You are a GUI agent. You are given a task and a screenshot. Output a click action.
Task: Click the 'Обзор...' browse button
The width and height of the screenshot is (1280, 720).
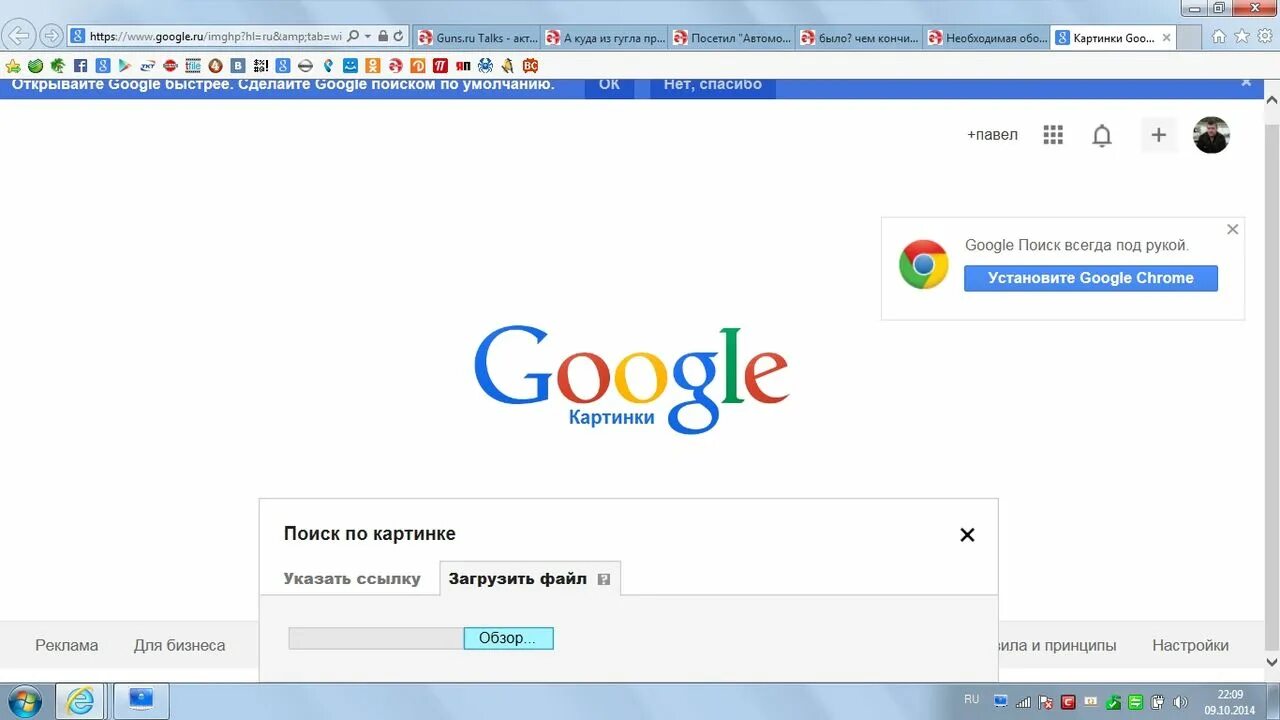tap(508, 638)
